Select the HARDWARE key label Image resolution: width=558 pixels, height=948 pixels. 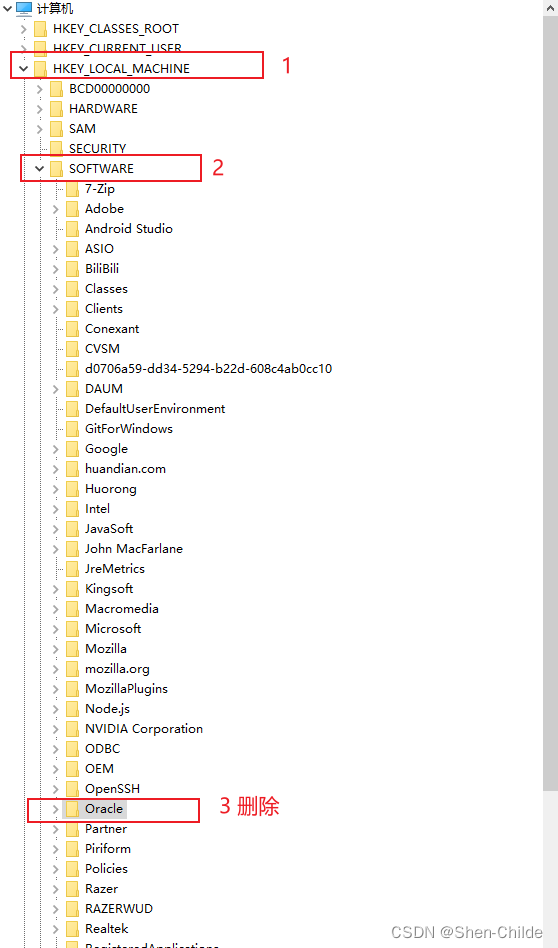103,109
